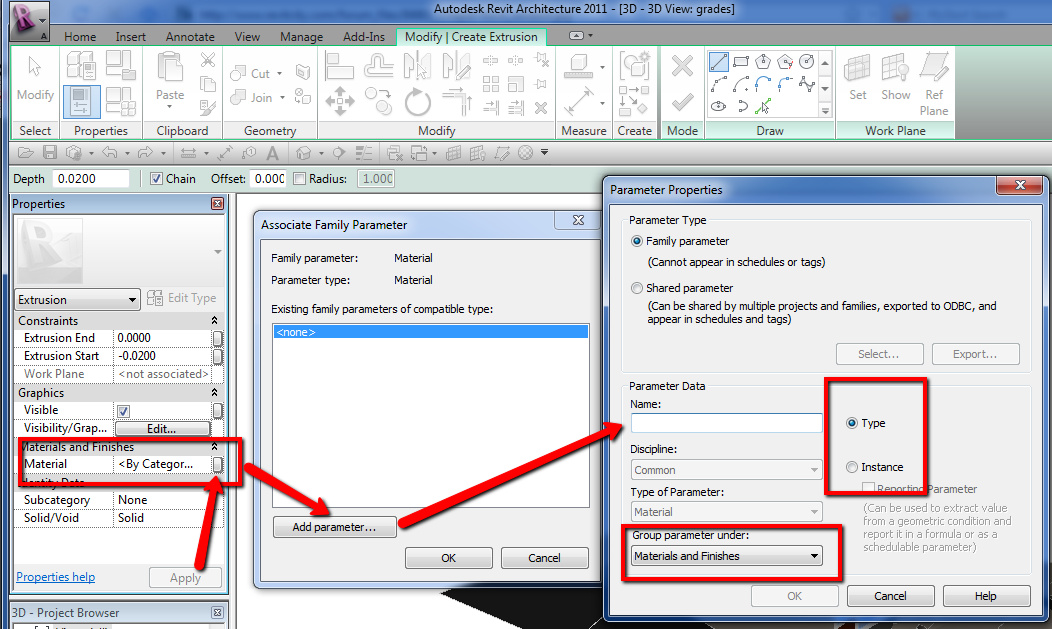Viewport: 1052px width, 629px height.
Task: Switch to the Annotate ribbon tab
Action: [x=190, y=37]
